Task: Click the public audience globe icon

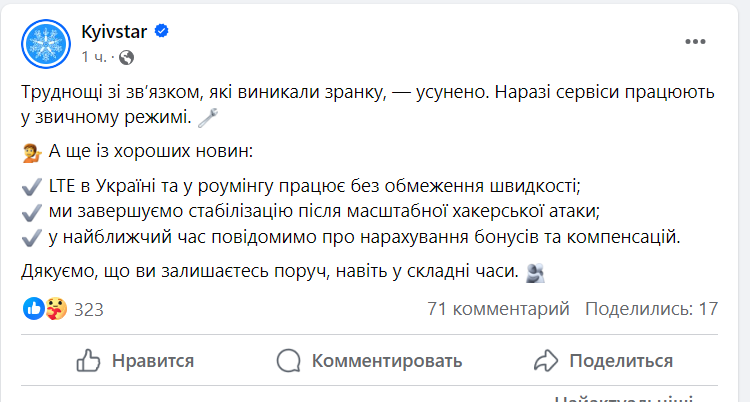Action: pos(126,55)
